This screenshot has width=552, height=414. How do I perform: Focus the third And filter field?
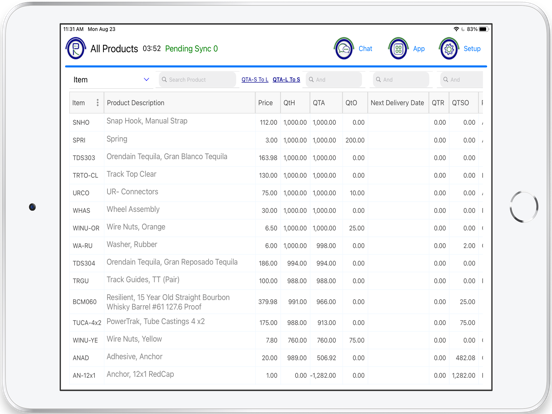tap(462, 80)
